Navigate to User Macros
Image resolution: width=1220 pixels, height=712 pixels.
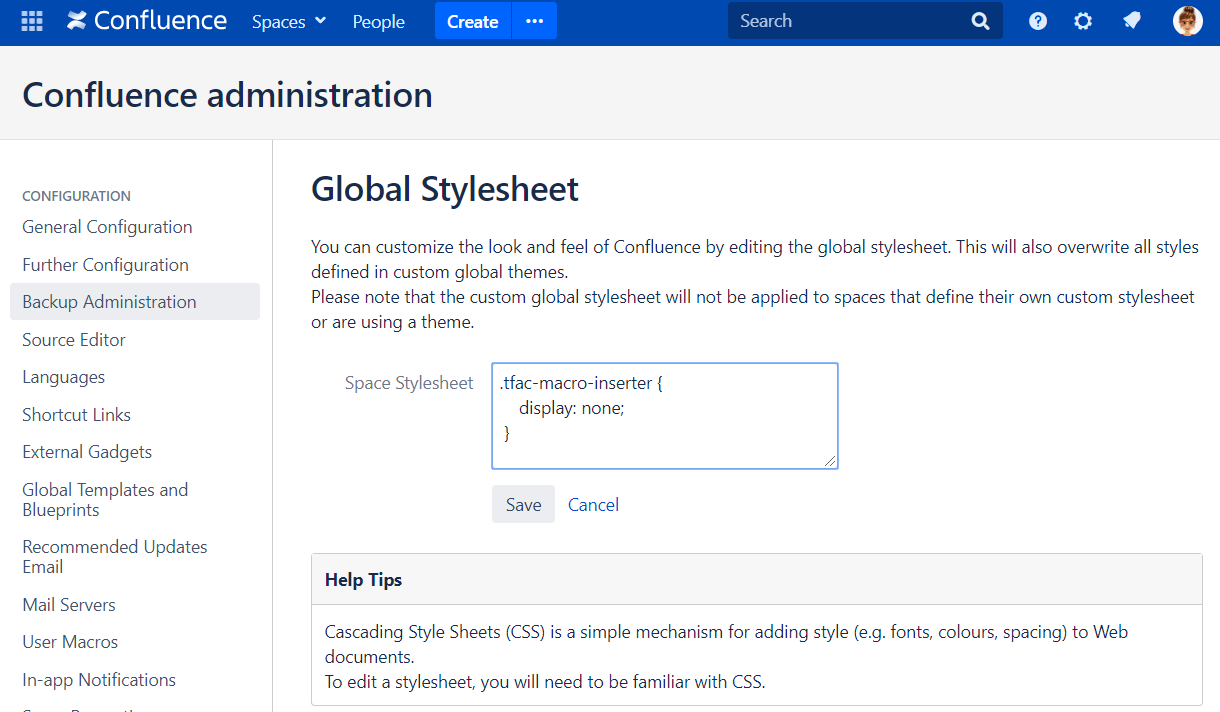pos(70,642)
